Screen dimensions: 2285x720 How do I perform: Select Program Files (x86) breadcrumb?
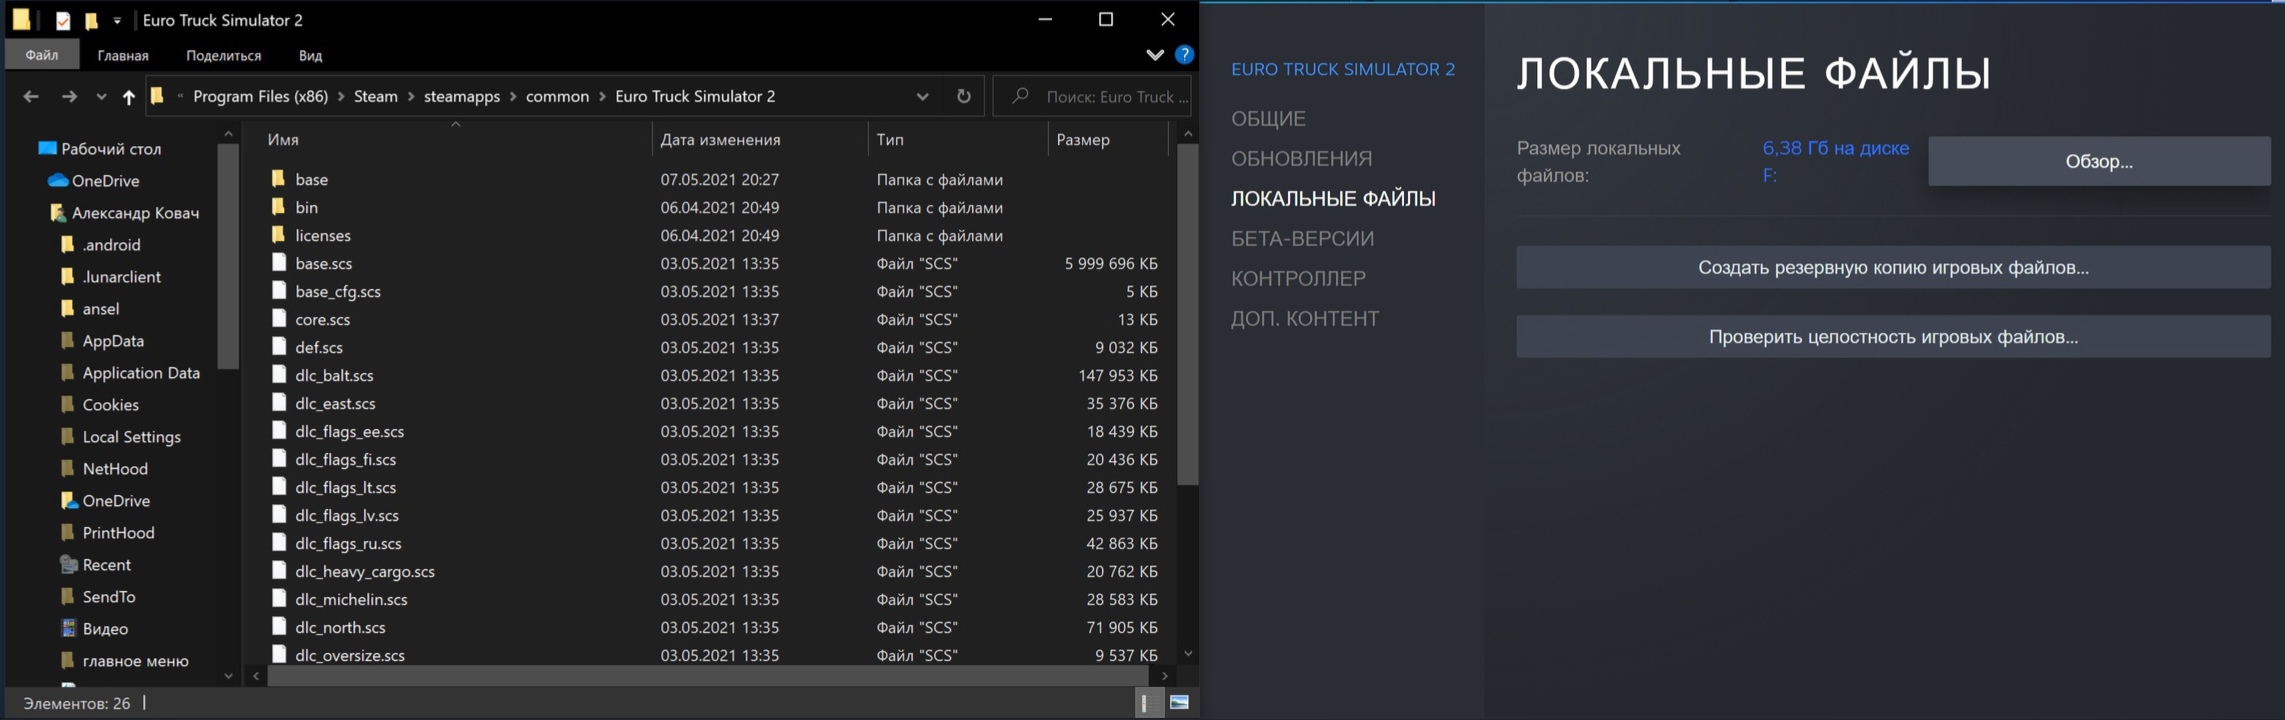[261, 96]
